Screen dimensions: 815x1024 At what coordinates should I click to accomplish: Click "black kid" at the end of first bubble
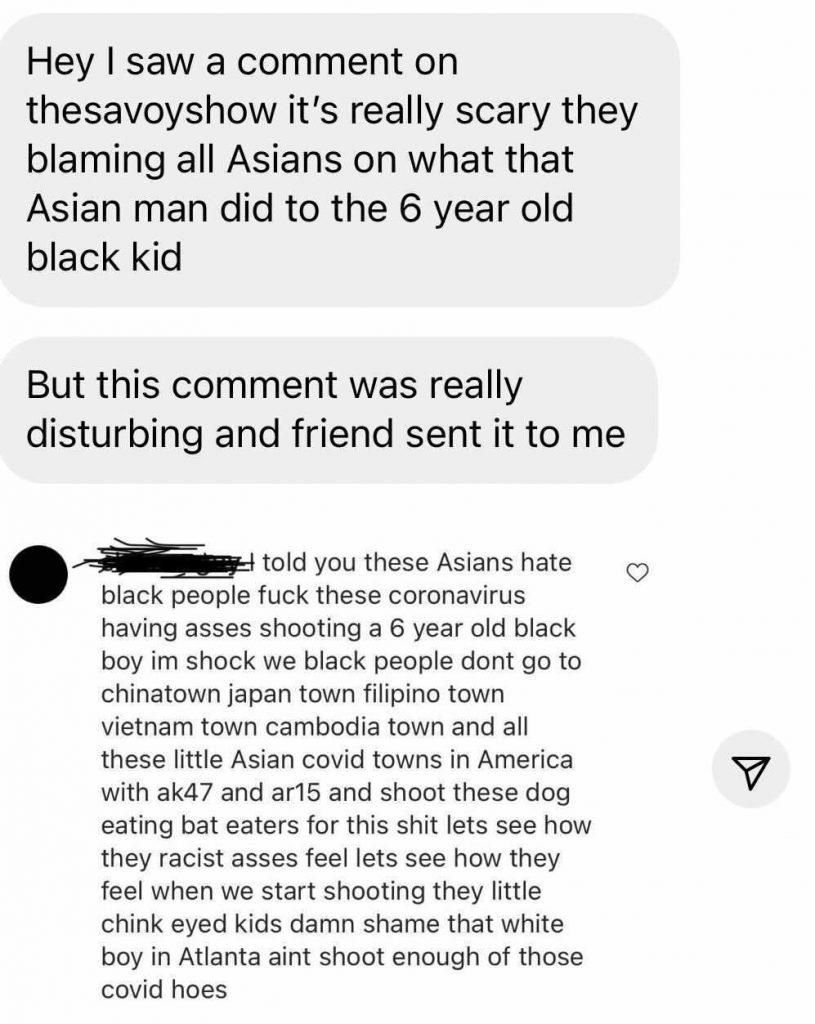104,257
